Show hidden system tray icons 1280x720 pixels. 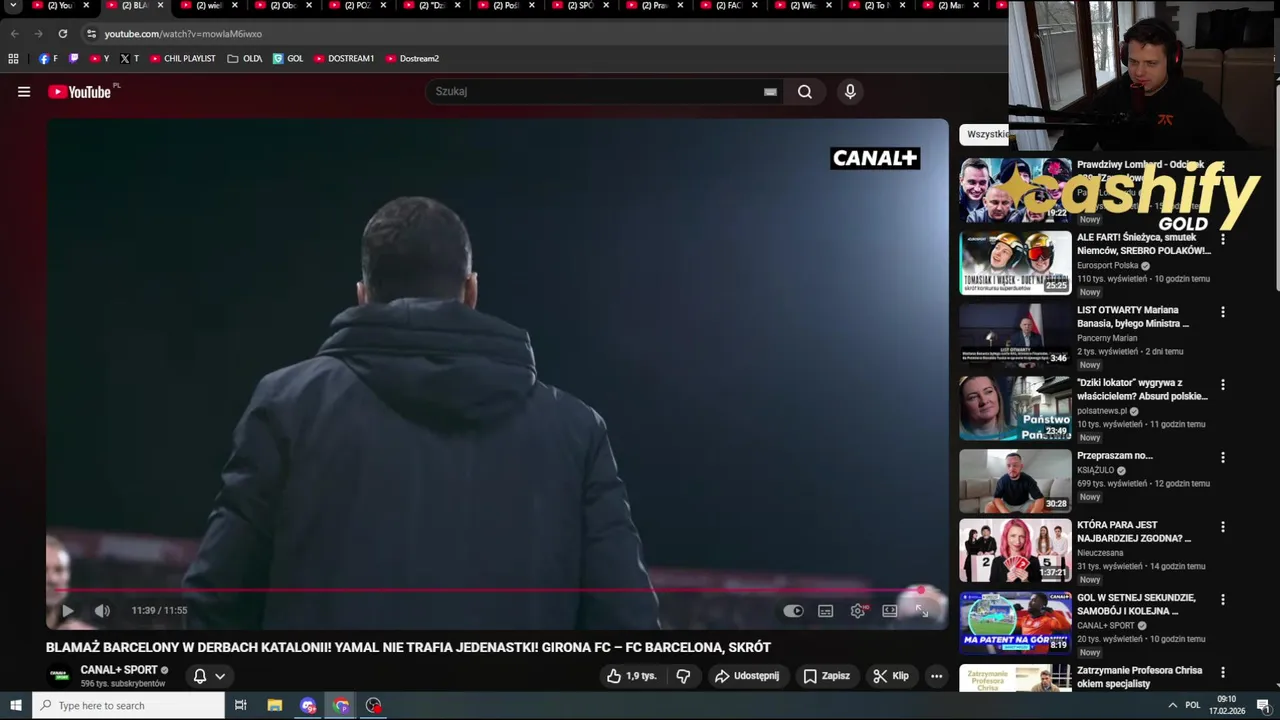coord(1172,706)
